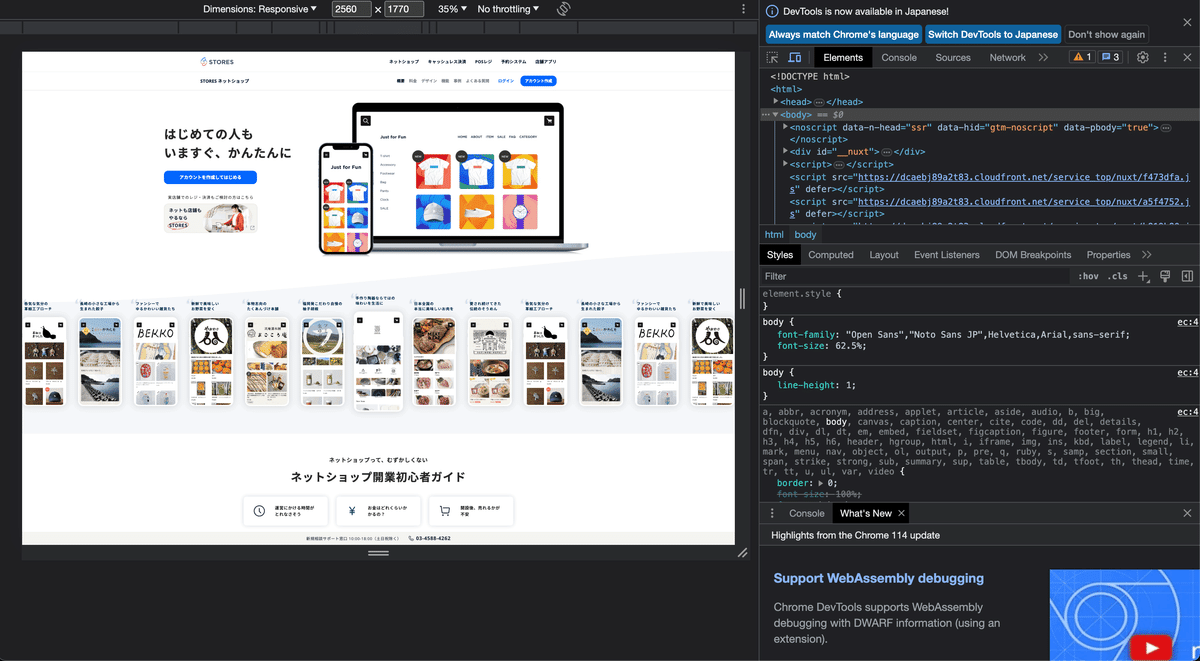Open the DOM Breakpoints tab
Screen dimensions: 1200x661
pyautogui.click(x=1033, y=255)
